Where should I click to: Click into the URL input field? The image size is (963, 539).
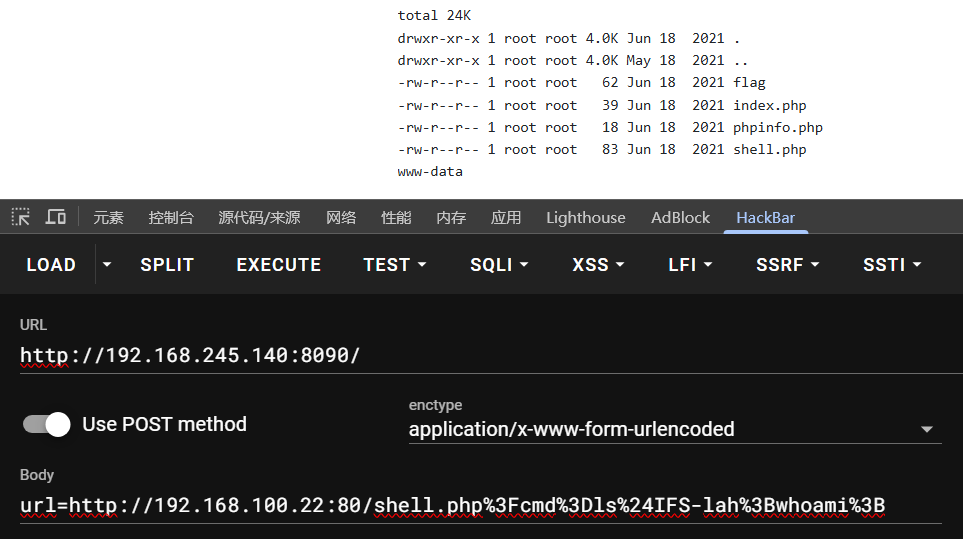click(480, 355)
